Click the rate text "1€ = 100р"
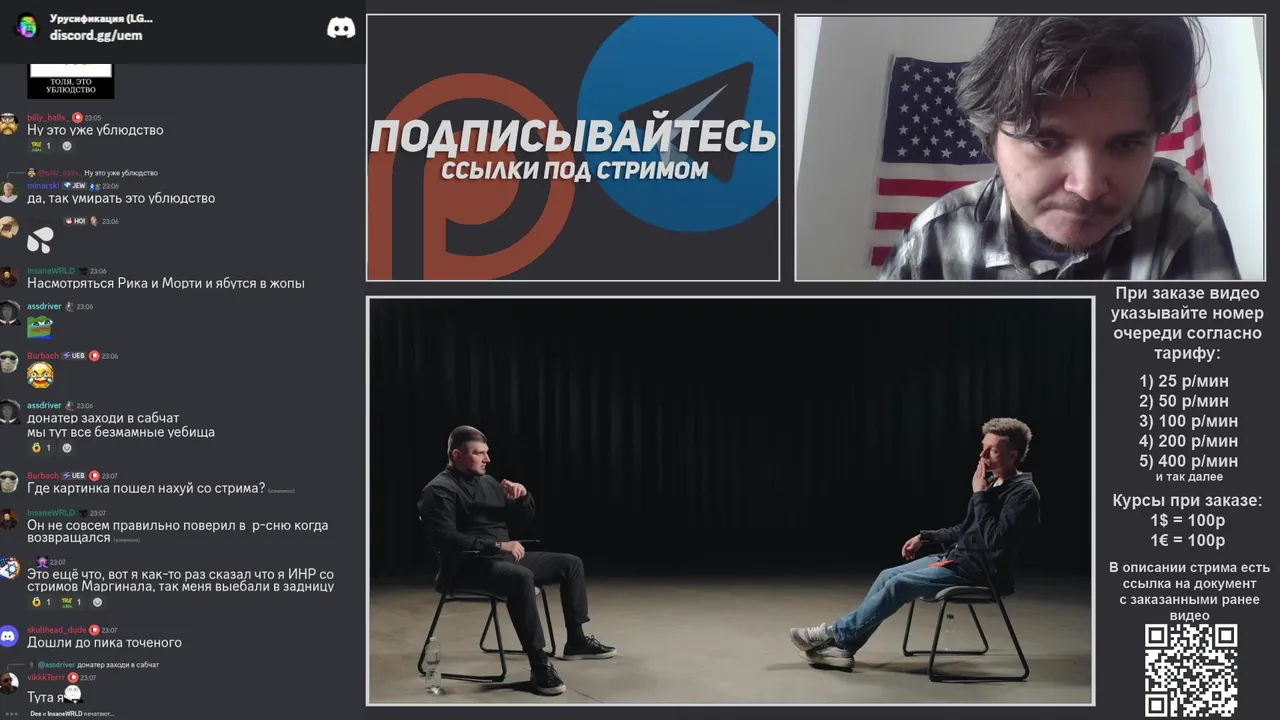The height and width of the screenshot is (720, 1280). click(1188, 540)
